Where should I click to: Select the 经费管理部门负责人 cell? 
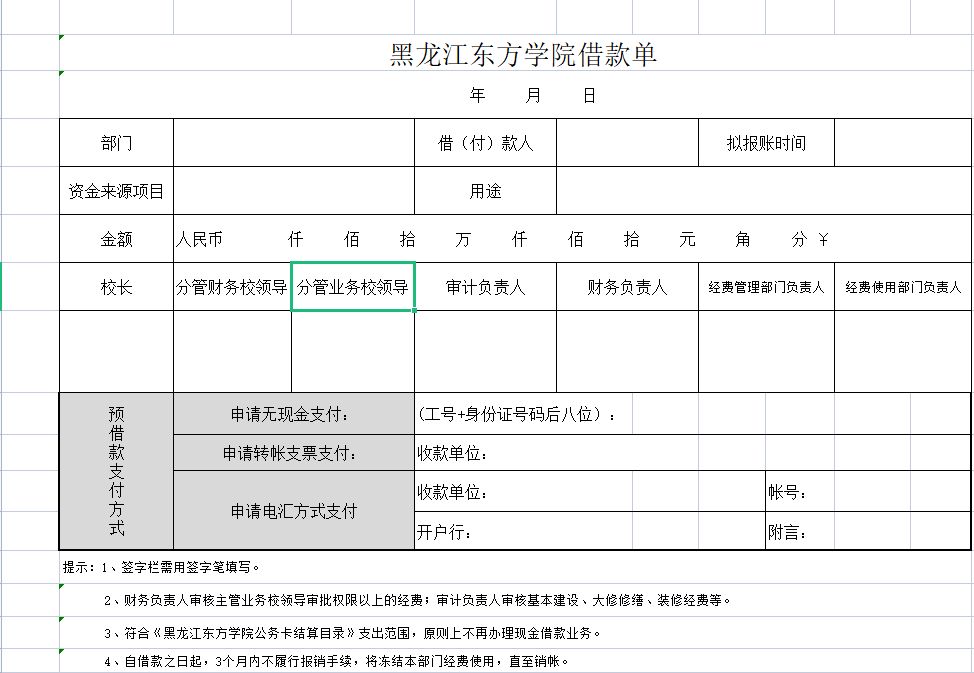[x=767, y=286]
